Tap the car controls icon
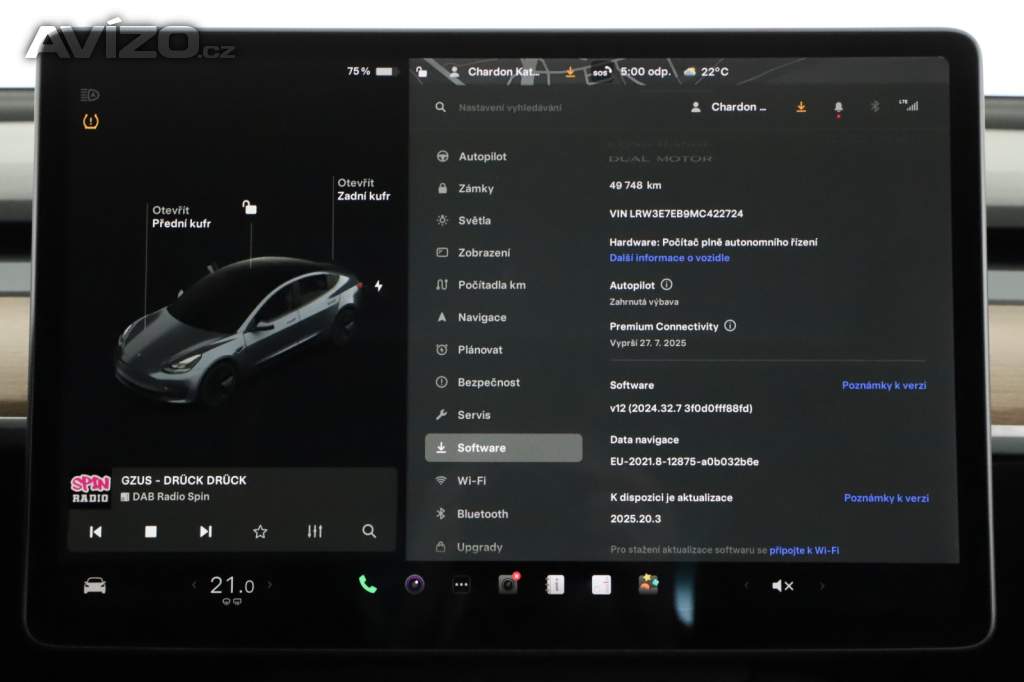This screenshot has width=1024, height=682. (95, 586)
